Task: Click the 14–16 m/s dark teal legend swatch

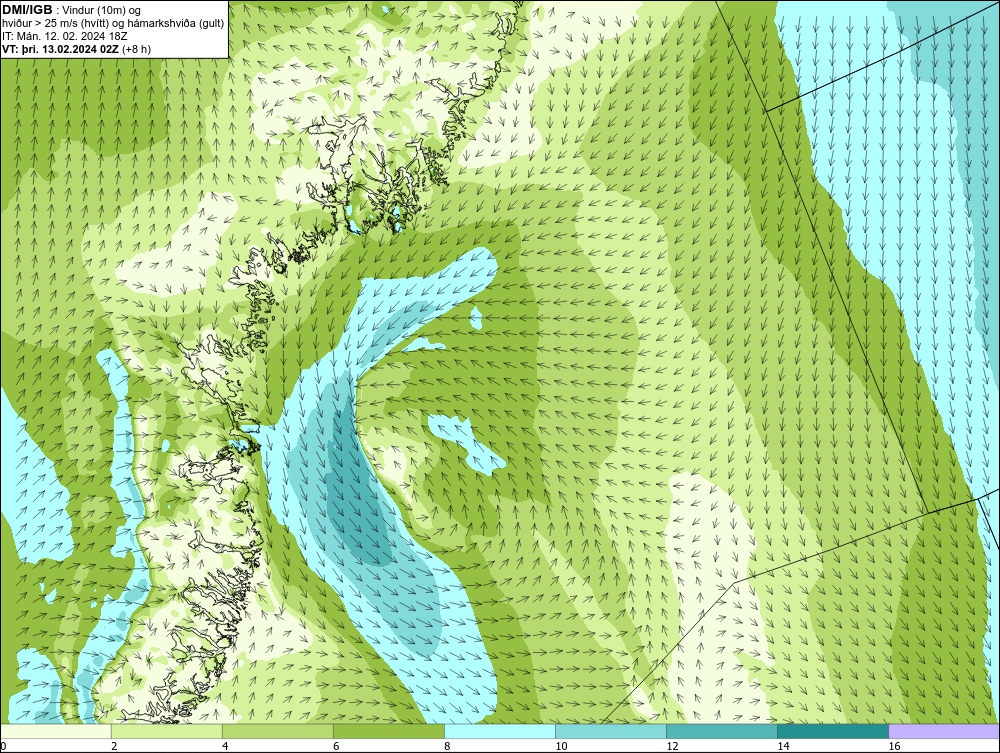Action: point(832,731)
